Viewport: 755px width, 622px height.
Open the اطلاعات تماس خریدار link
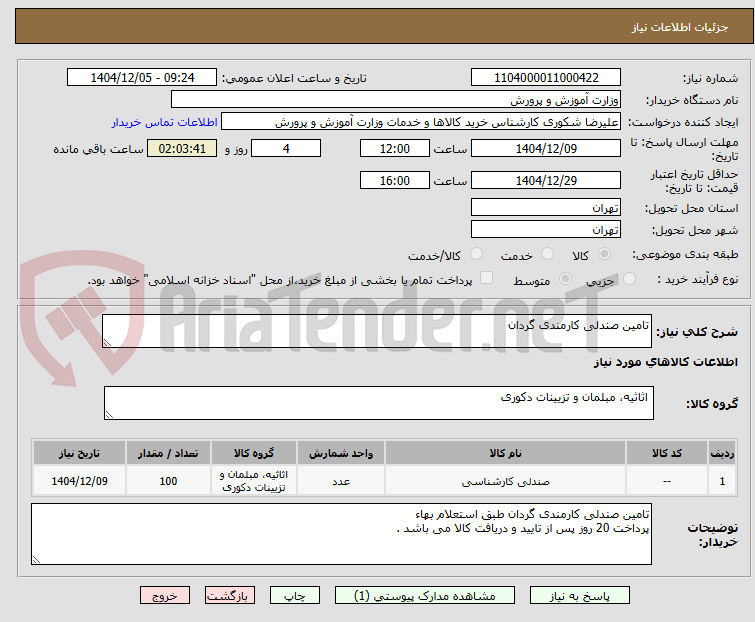tap(165, 122)
